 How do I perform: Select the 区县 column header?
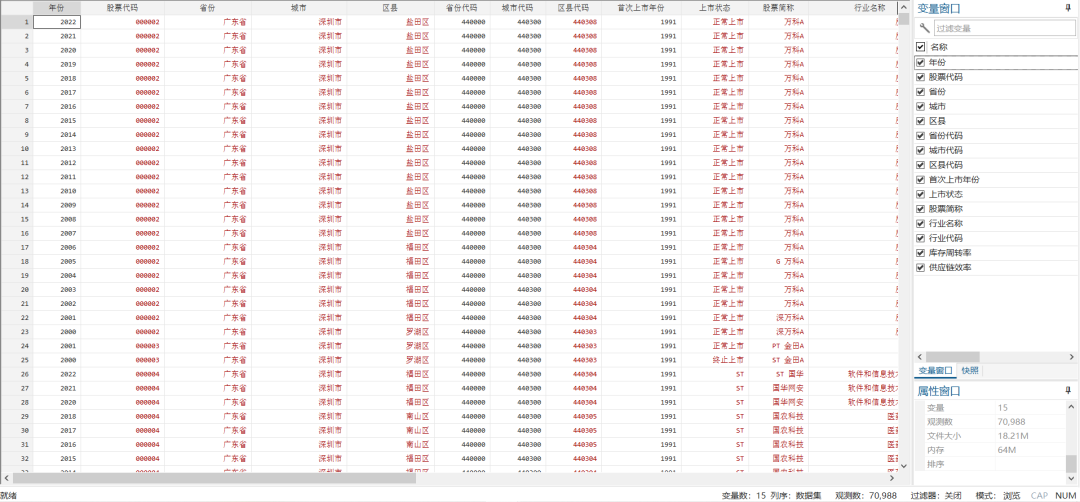(391, 8)
